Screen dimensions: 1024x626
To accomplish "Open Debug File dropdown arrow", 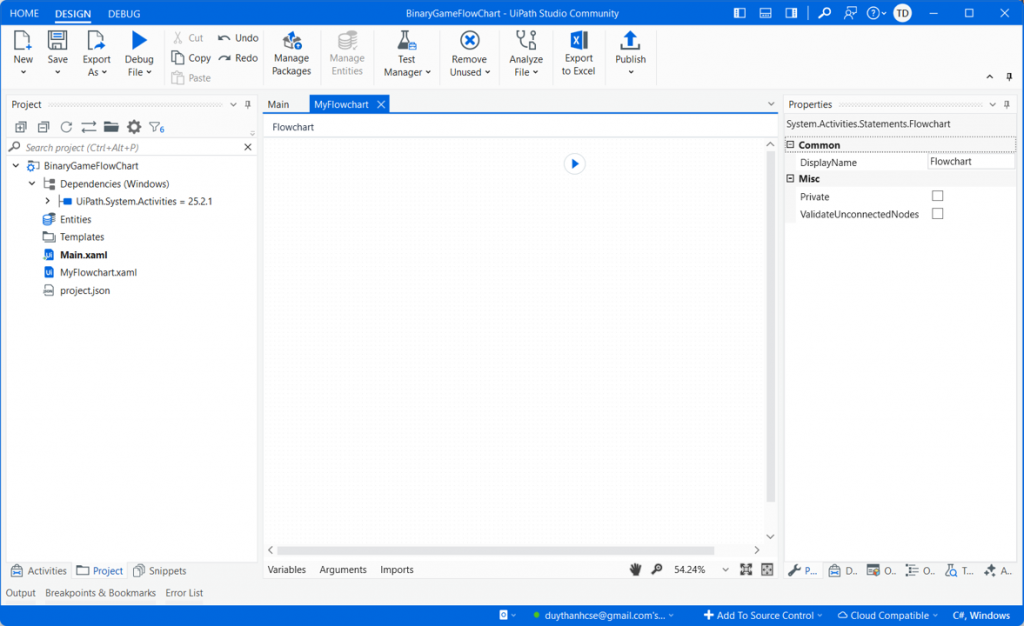I will tap(149, 72).
